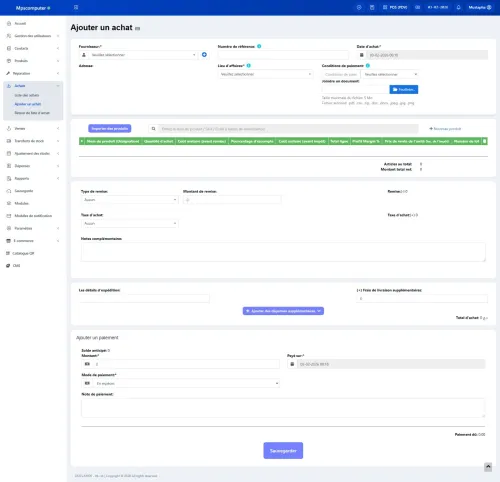Image resolution: width=500 pixels, height=482 pixels.
Task: Focus the Conditions de paiement number field
Action: click(341, 74)
